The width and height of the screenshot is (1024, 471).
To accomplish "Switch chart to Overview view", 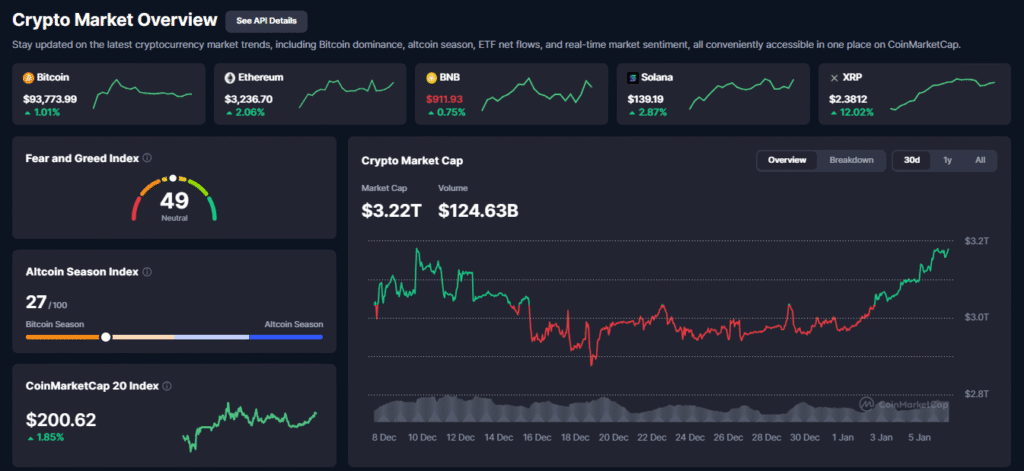I will pyautogui.click(x=787, y=160).
